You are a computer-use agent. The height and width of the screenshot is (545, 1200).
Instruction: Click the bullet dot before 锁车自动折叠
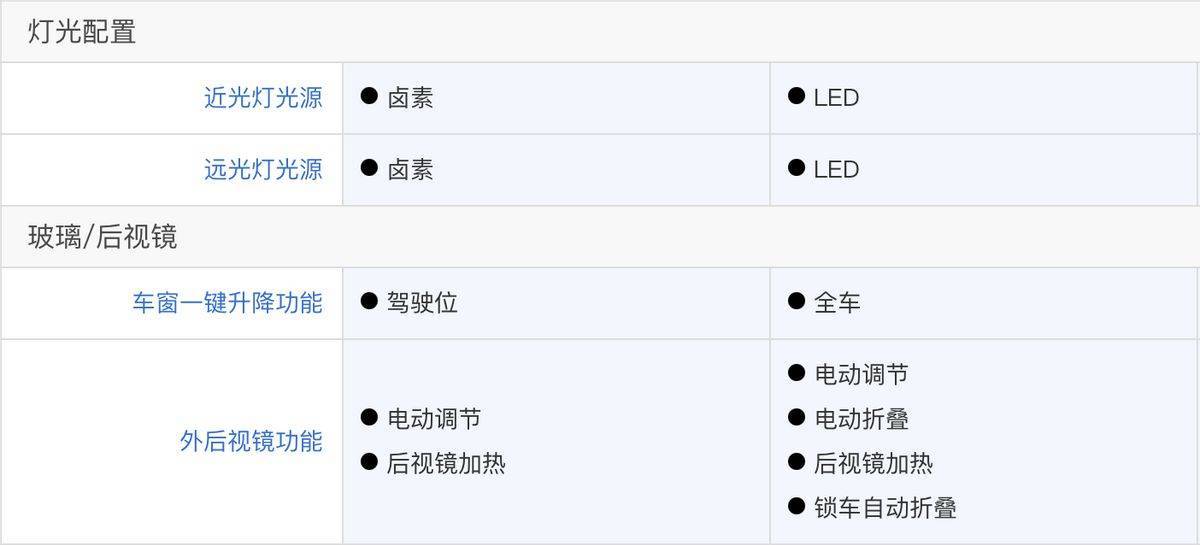point(796,506)
